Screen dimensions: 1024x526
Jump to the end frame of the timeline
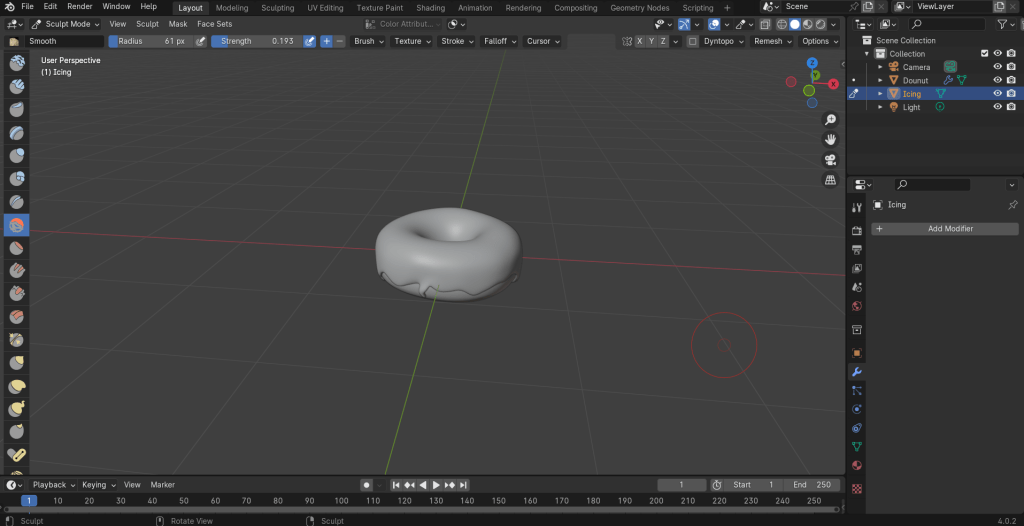(x=463, y=485)
